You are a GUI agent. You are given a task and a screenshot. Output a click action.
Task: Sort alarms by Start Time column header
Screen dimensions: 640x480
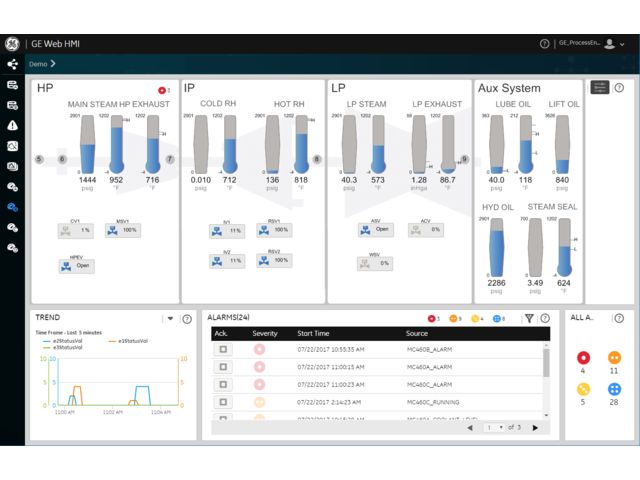tap(314, 333)
